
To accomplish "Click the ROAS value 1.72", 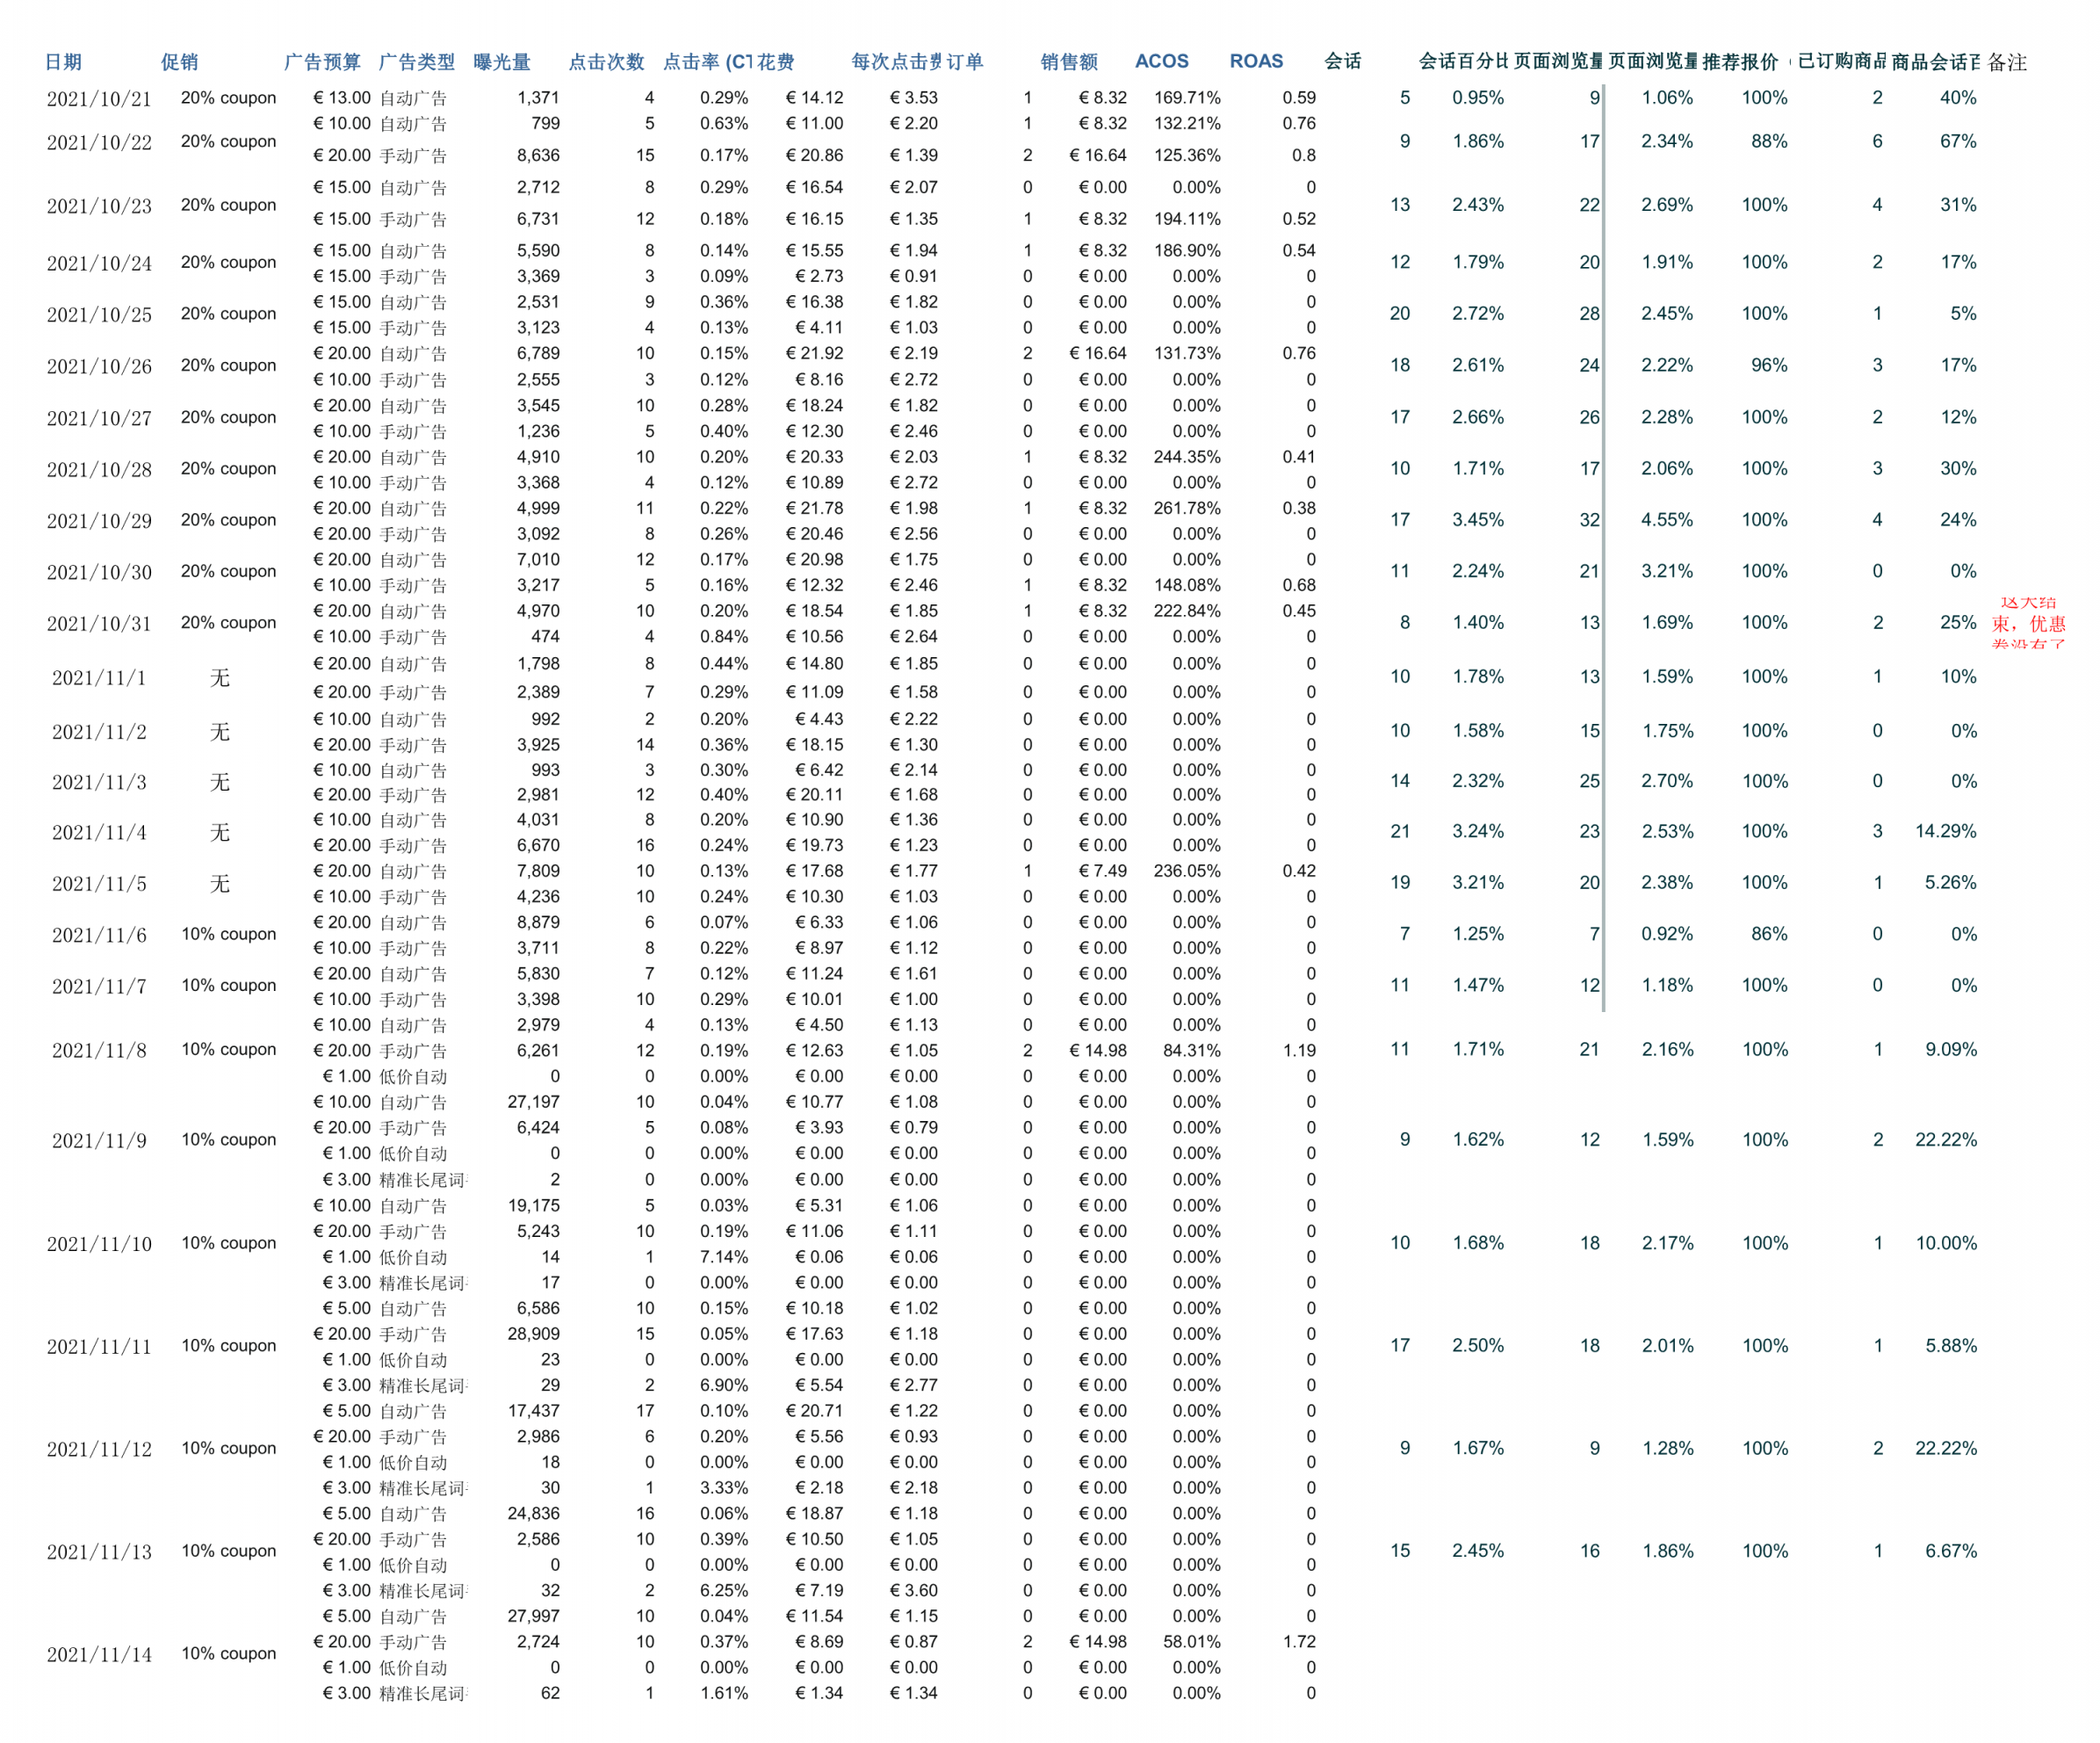I will [x=1299, y=1642].
